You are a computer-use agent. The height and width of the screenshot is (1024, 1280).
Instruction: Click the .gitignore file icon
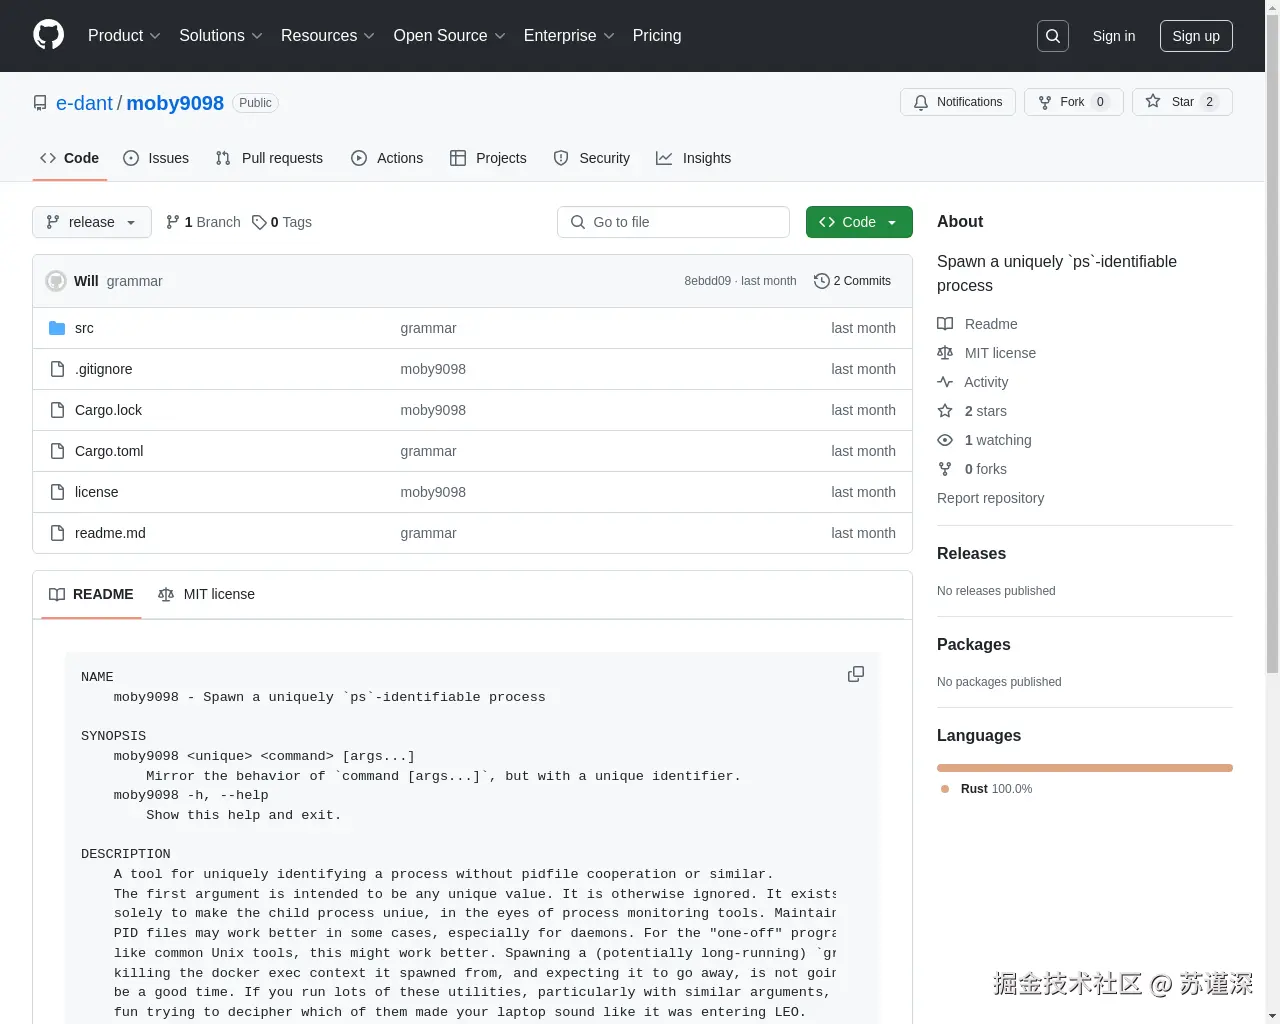coord(57,369)
